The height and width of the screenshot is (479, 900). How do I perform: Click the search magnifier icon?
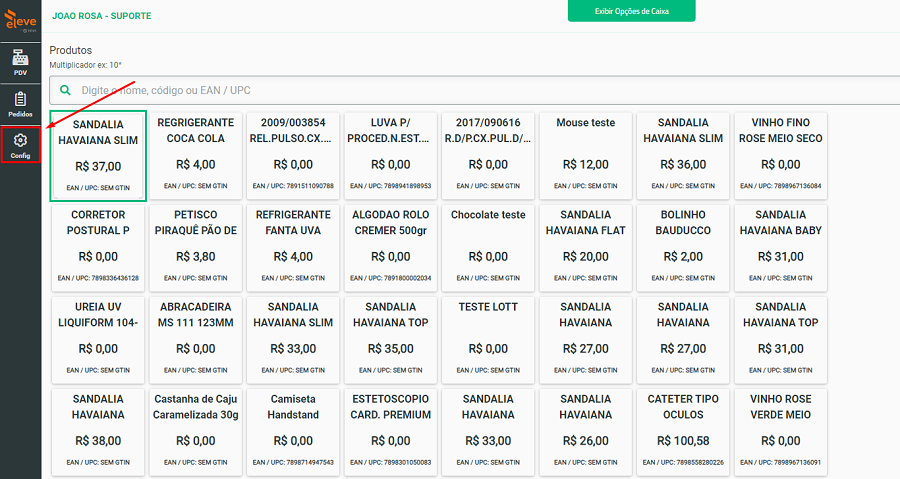click(x=66, y=90)
